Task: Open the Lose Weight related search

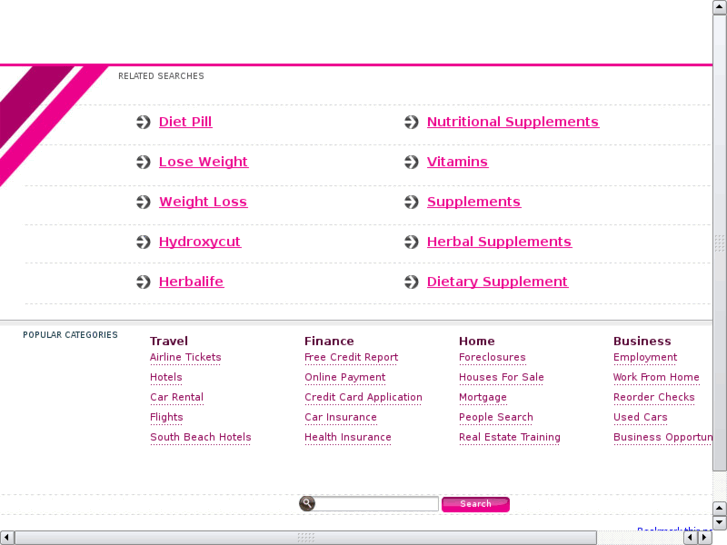Action: coord(204,161)
